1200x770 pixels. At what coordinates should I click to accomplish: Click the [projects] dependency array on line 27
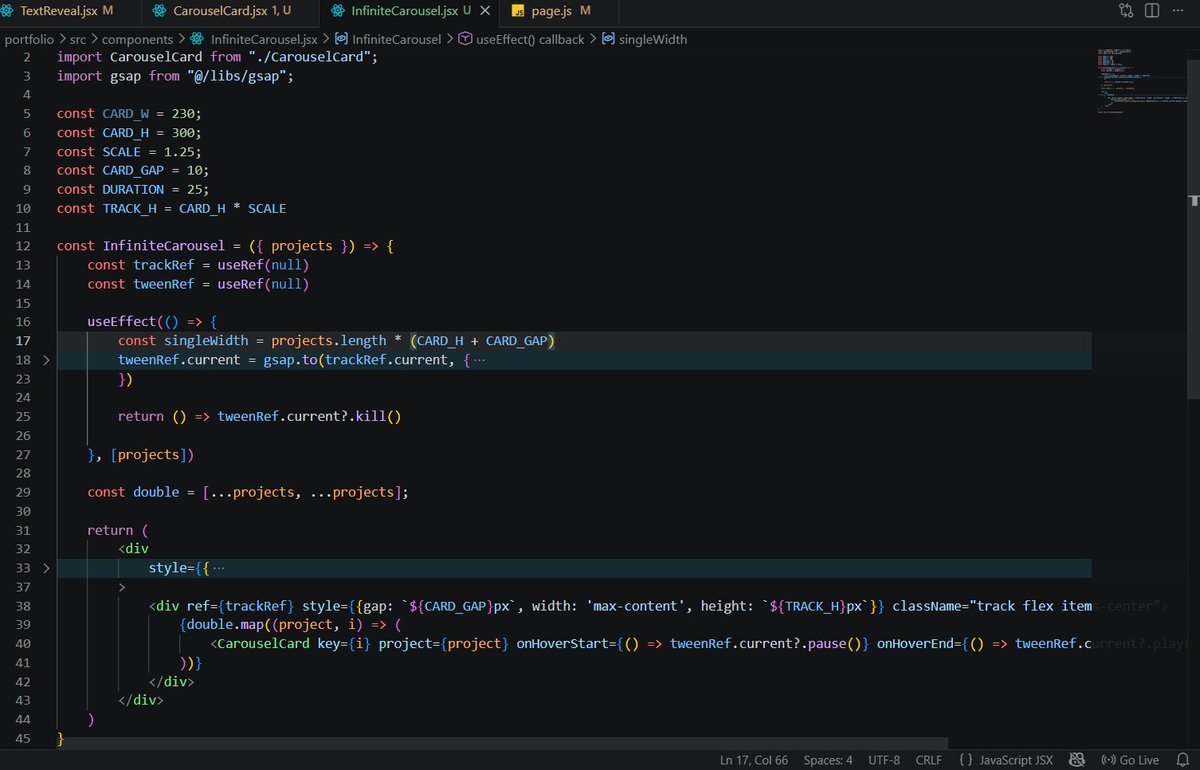(x=149, y=455)
